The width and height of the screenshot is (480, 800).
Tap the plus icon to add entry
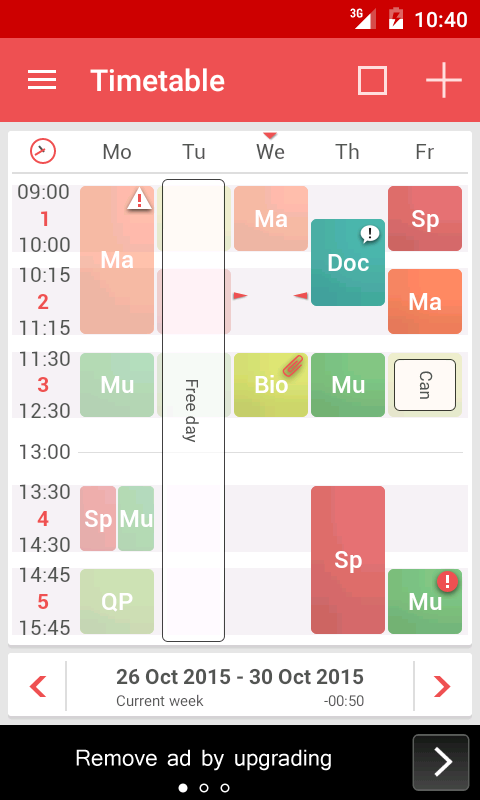click(x=444, y=80)
